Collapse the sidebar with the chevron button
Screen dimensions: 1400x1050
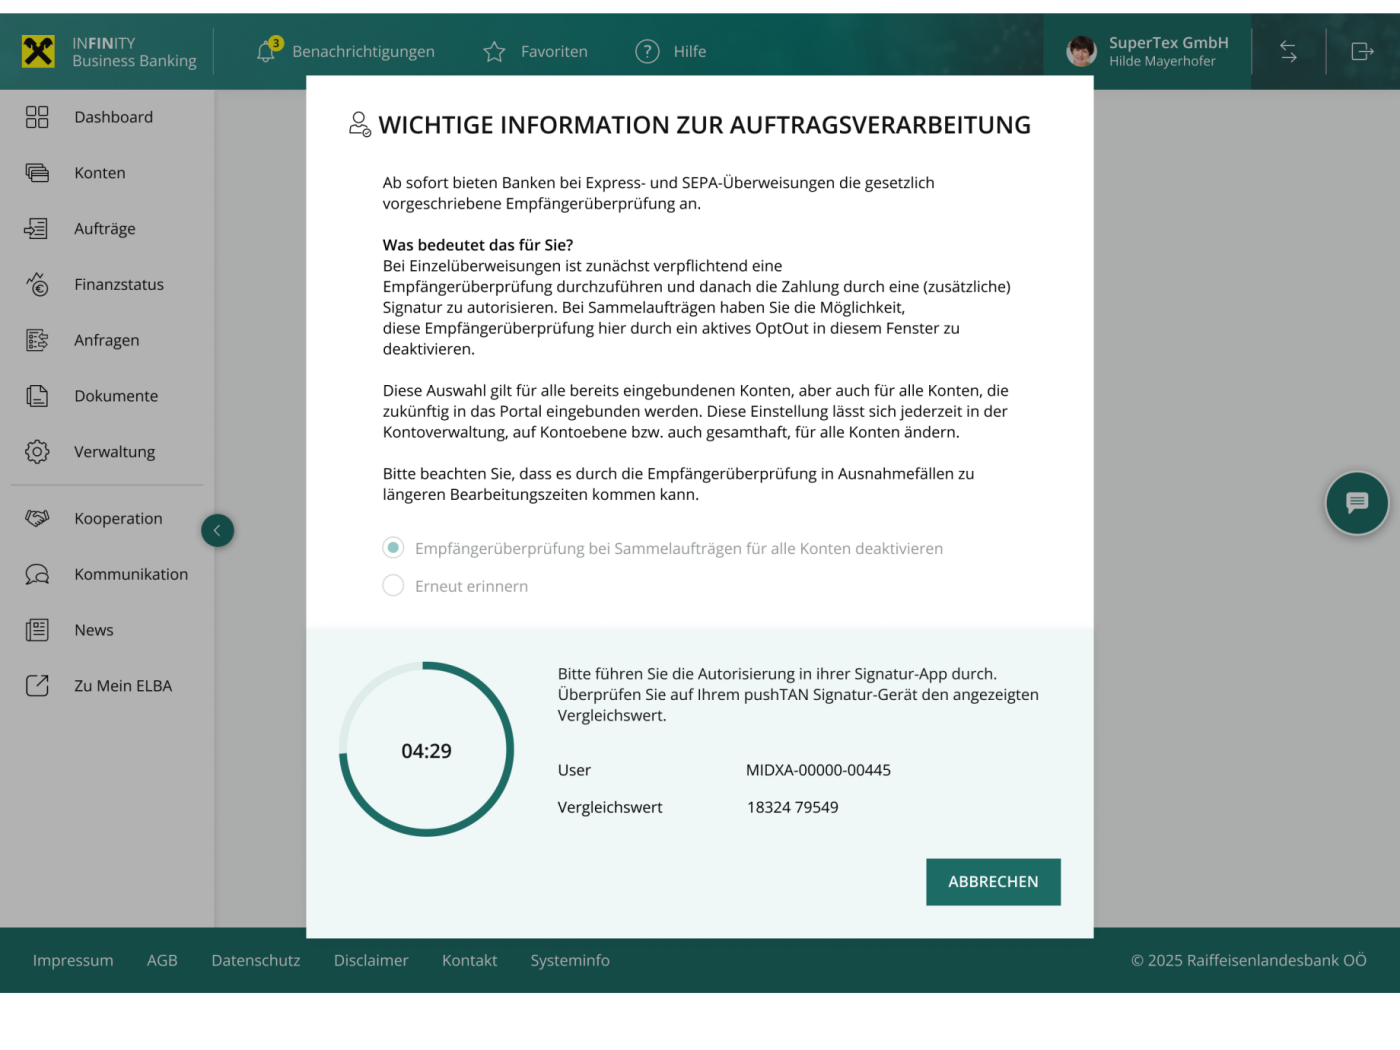217,531
